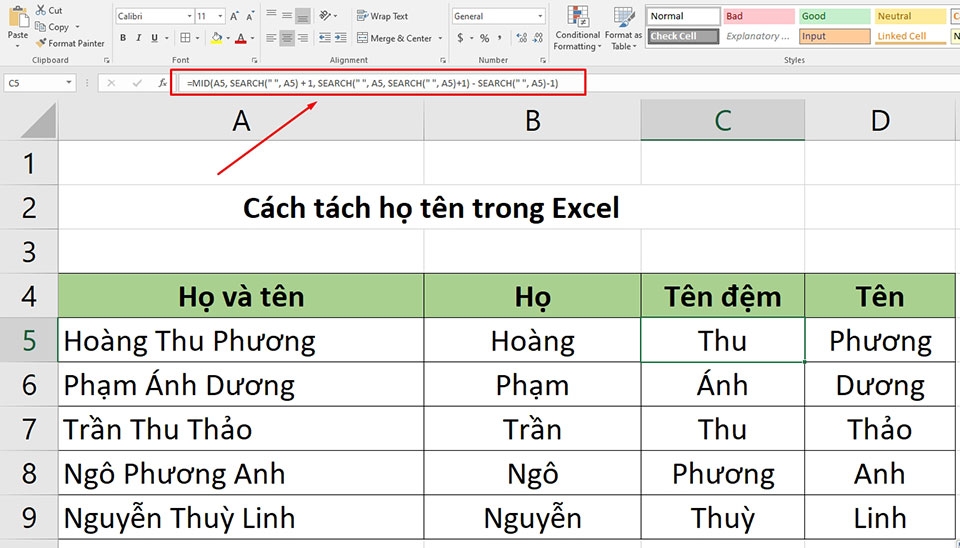This screenshot has height=548, width=960.
Task: Click the Copy icon
Action: coord(40,26)
